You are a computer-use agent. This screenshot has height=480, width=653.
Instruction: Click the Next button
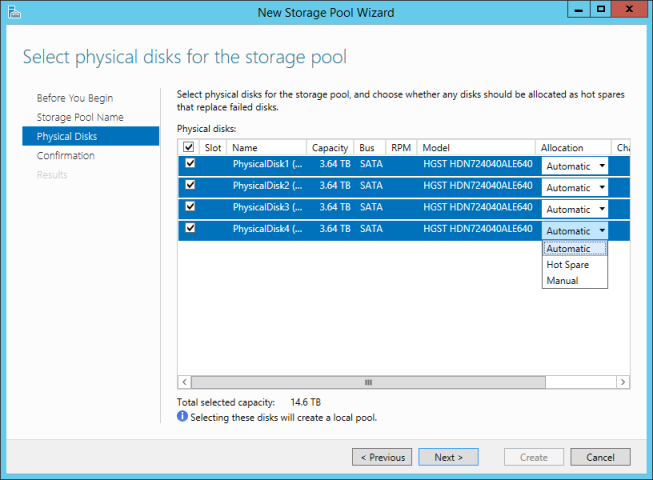[449, 457]
